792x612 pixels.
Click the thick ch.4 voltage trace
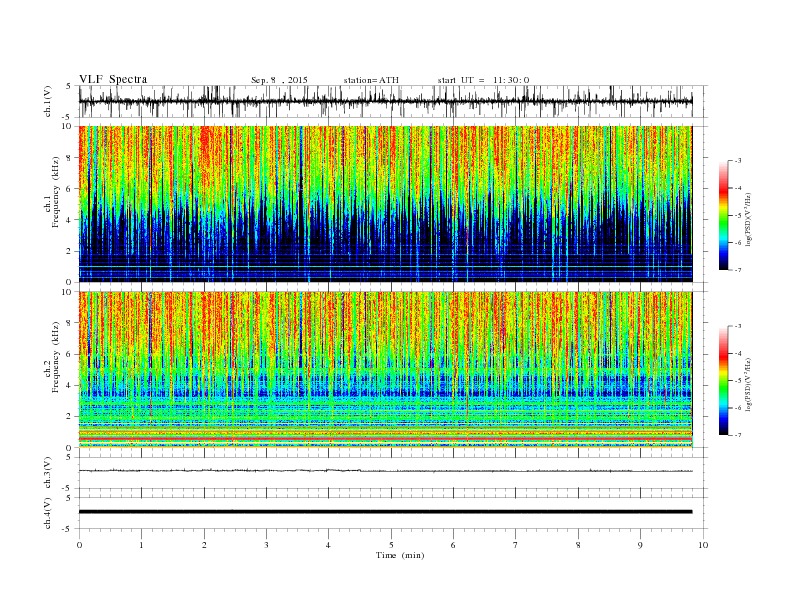click(x=385, y=512)
